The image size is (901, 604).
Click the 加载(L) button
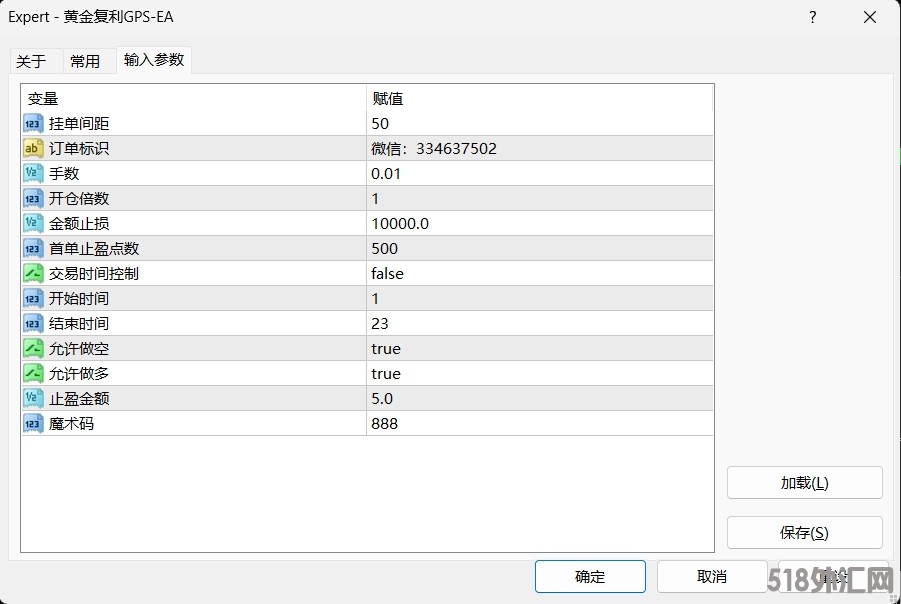coord(804,483)
